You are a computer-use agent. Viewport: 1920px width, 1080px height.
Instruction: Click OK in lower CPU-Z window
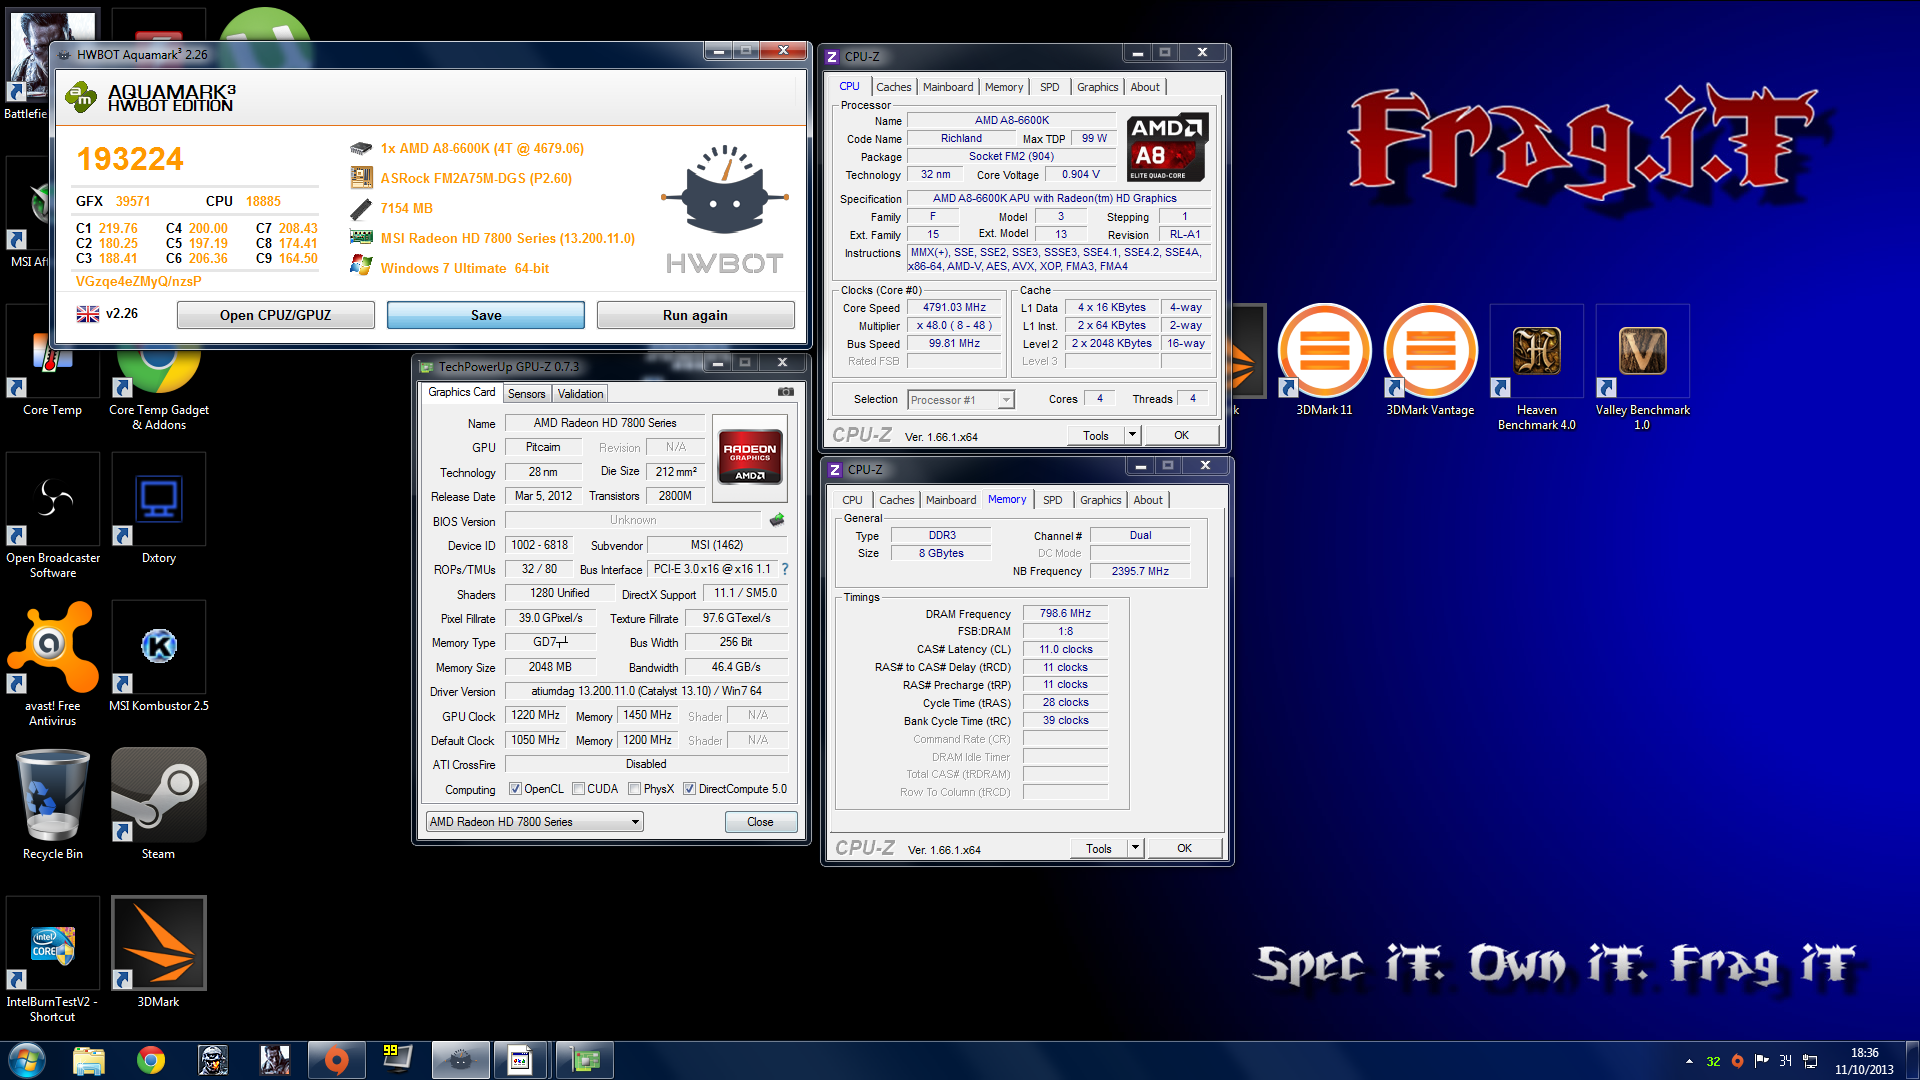point(1184,848)
